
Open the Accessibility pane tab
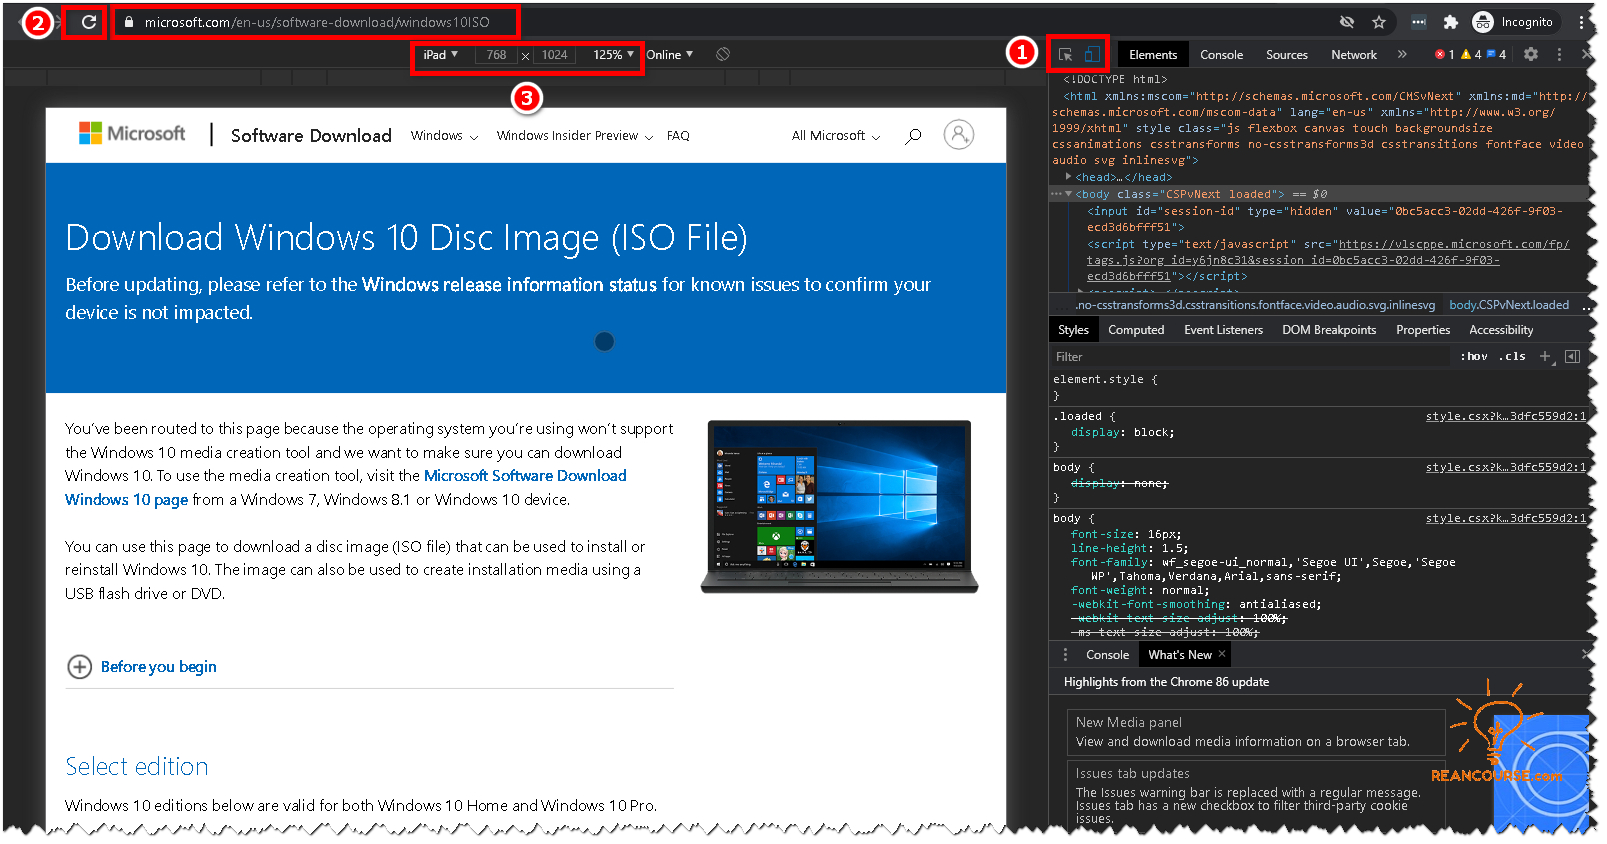pos(1501,330)
